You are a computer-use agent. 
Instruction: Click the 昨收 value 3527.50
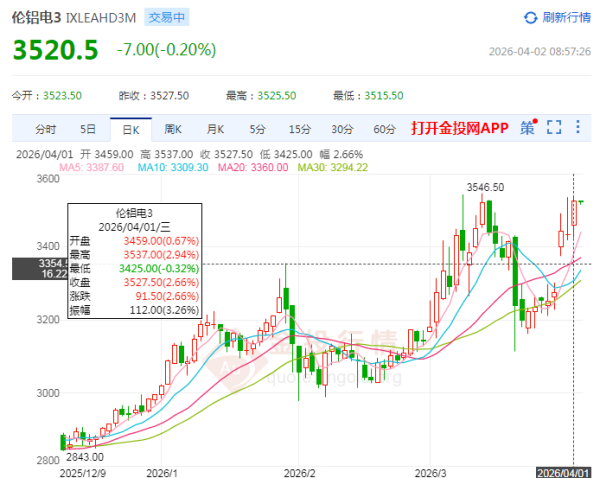pos(170,96)
